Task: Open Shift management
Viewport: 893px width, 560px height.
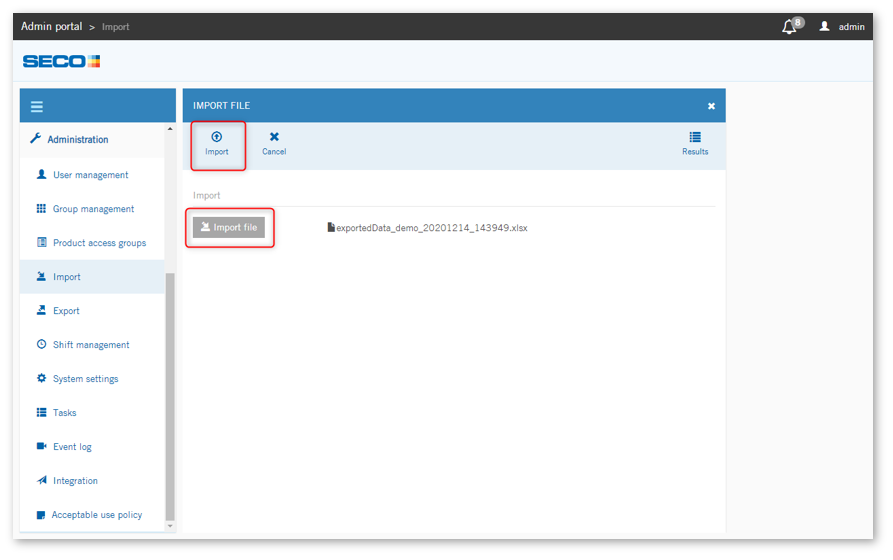Action: point(92,345)
